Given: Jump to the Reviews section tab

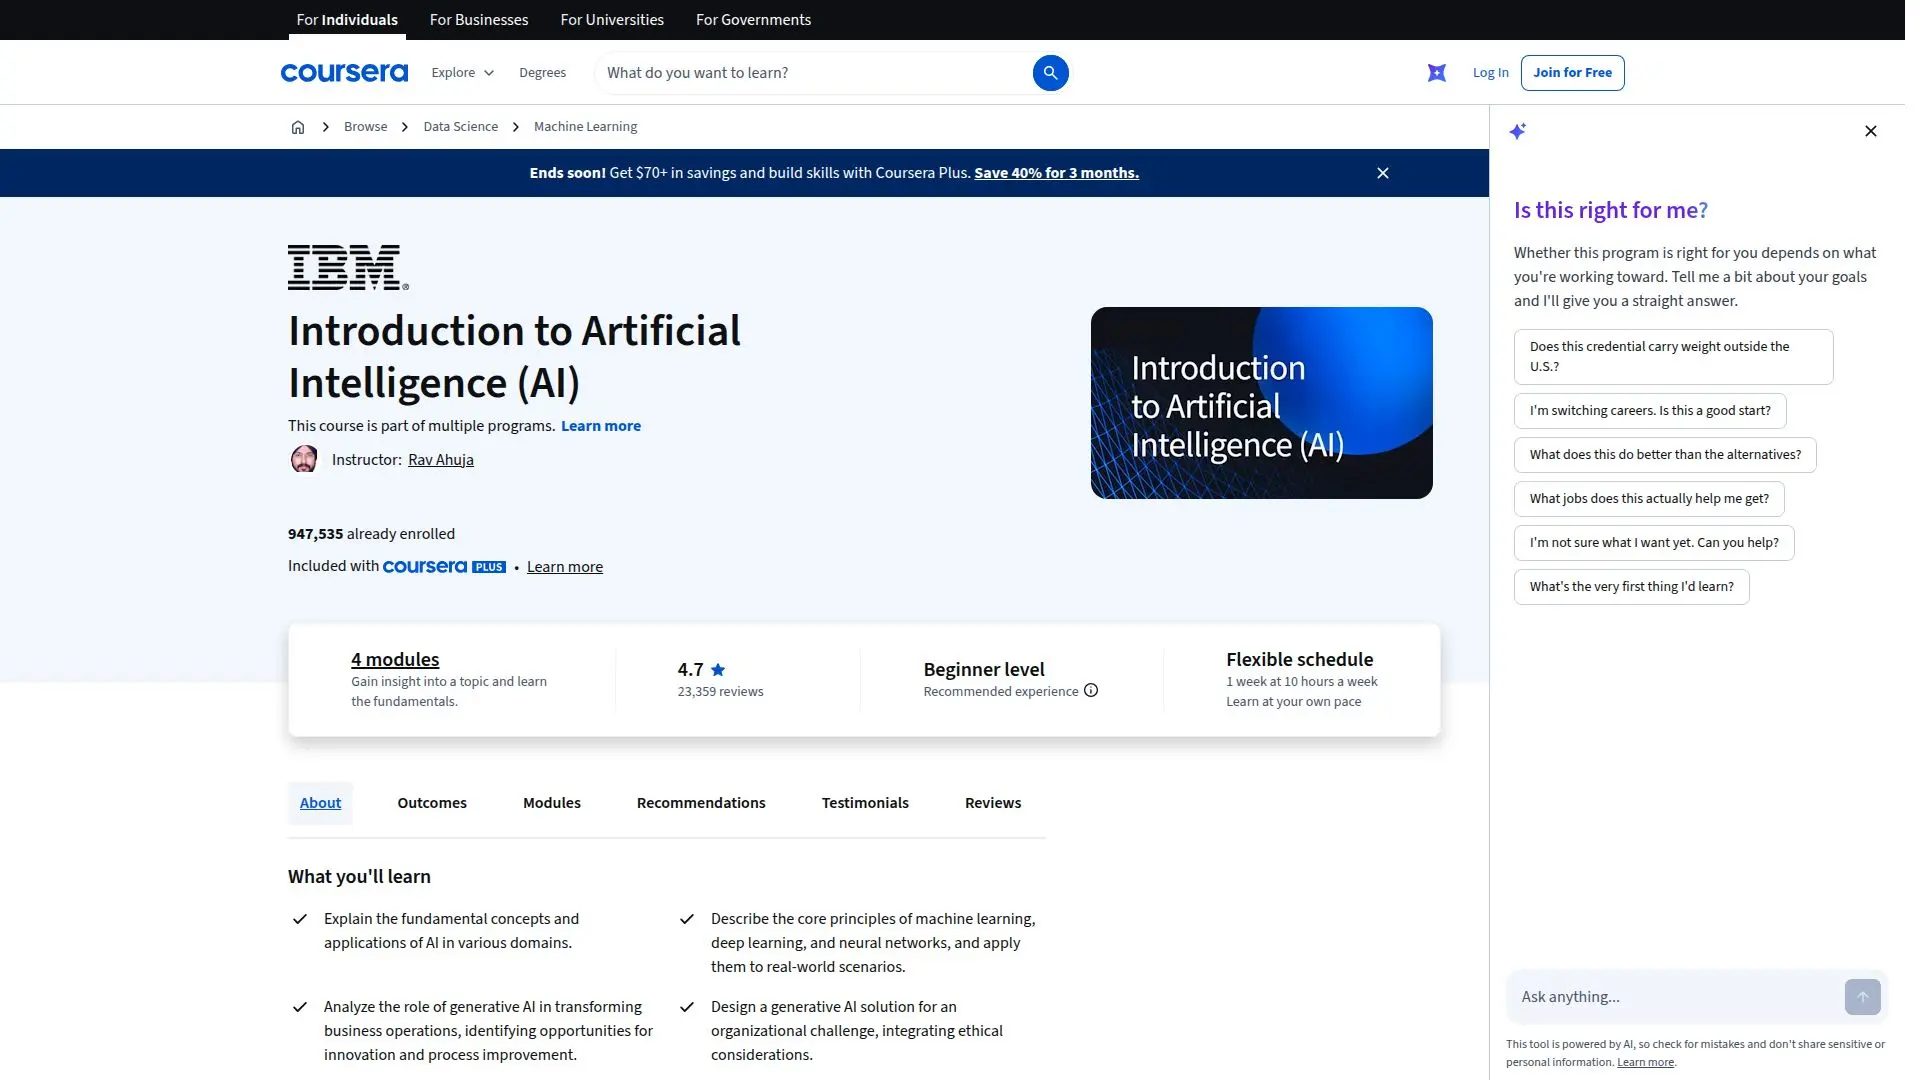Looking at the screenshot, I should (x=993, y=803).
